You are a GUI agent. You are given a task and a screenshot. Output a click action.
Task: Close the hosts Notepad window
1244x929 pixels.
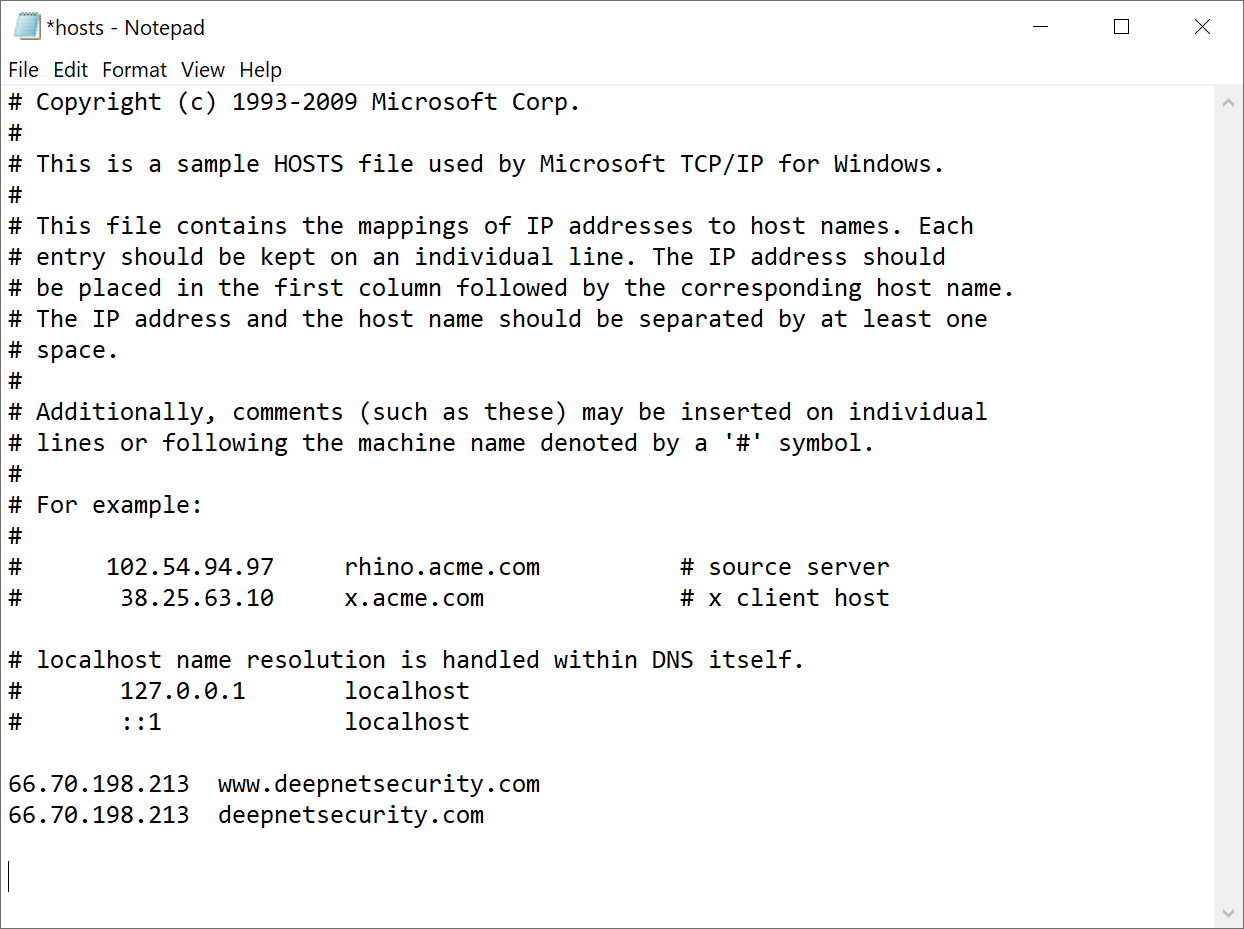1202,27
